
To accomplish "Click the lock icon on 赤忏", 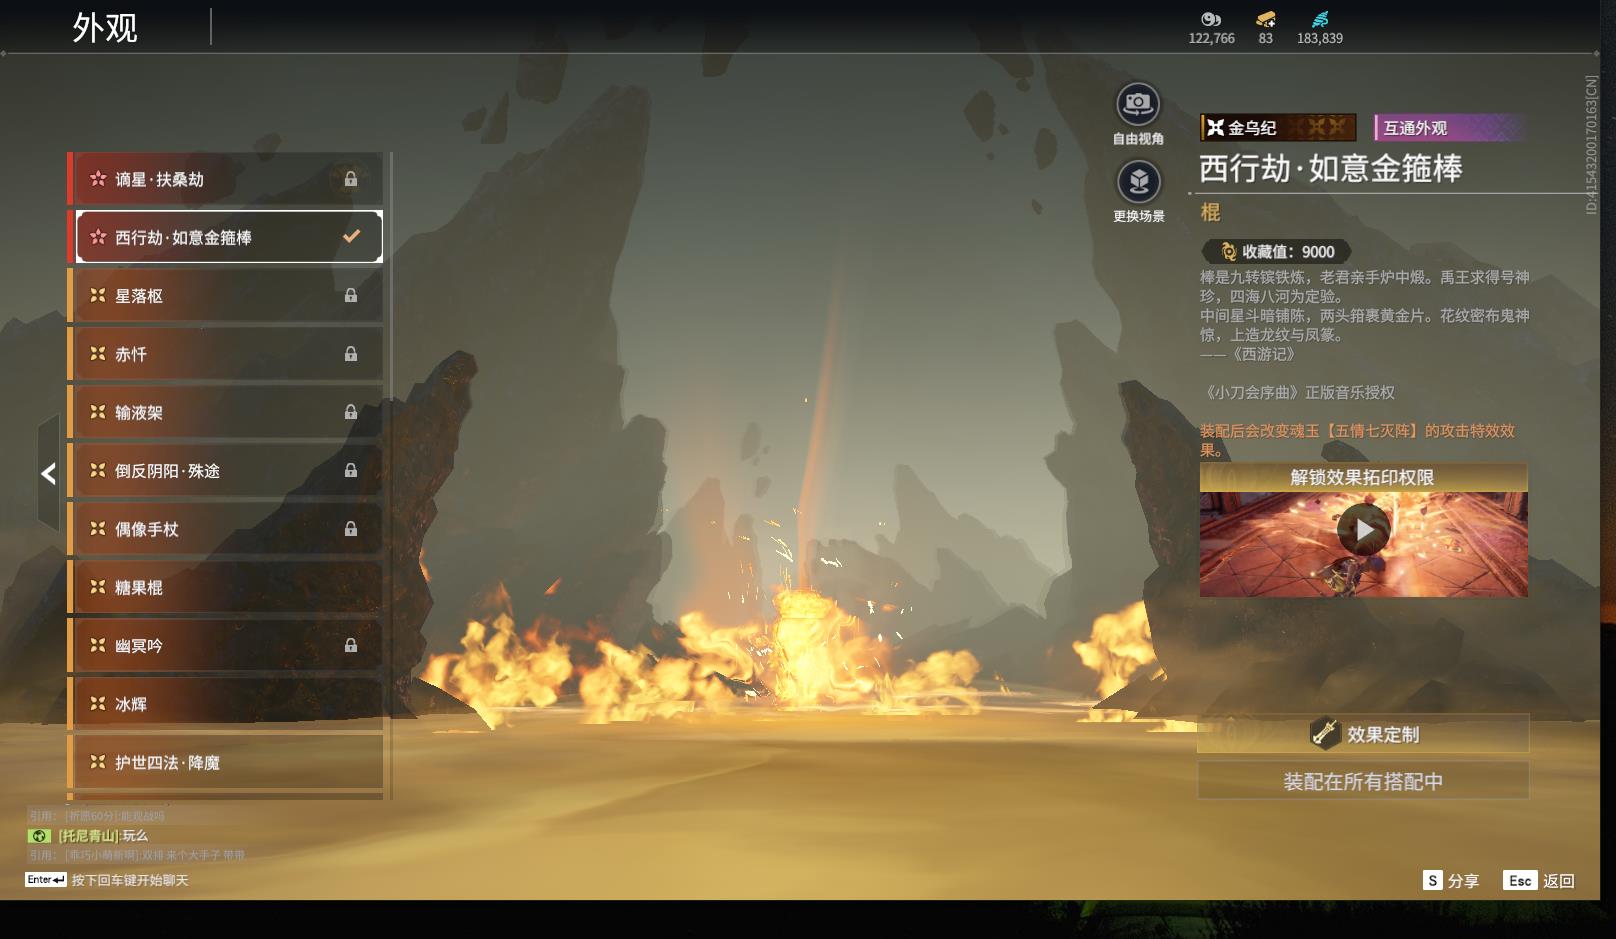I will tap(351, 354).
